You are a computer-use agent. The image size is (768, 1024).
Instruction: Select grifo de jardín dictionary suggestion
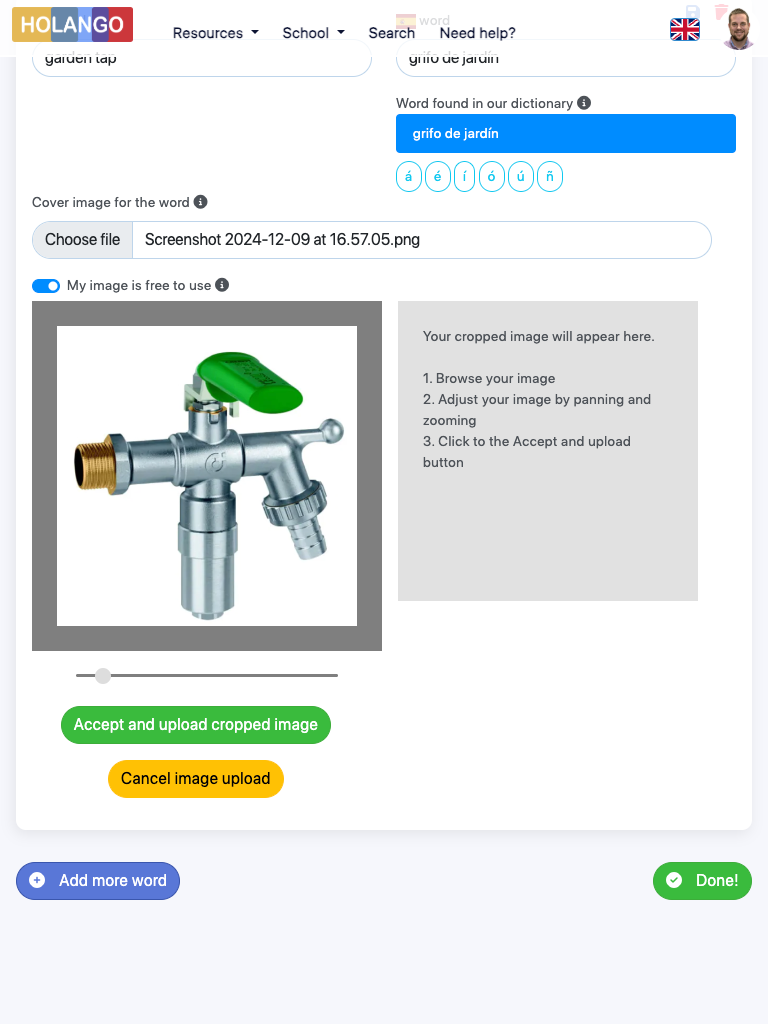[566, 134]
